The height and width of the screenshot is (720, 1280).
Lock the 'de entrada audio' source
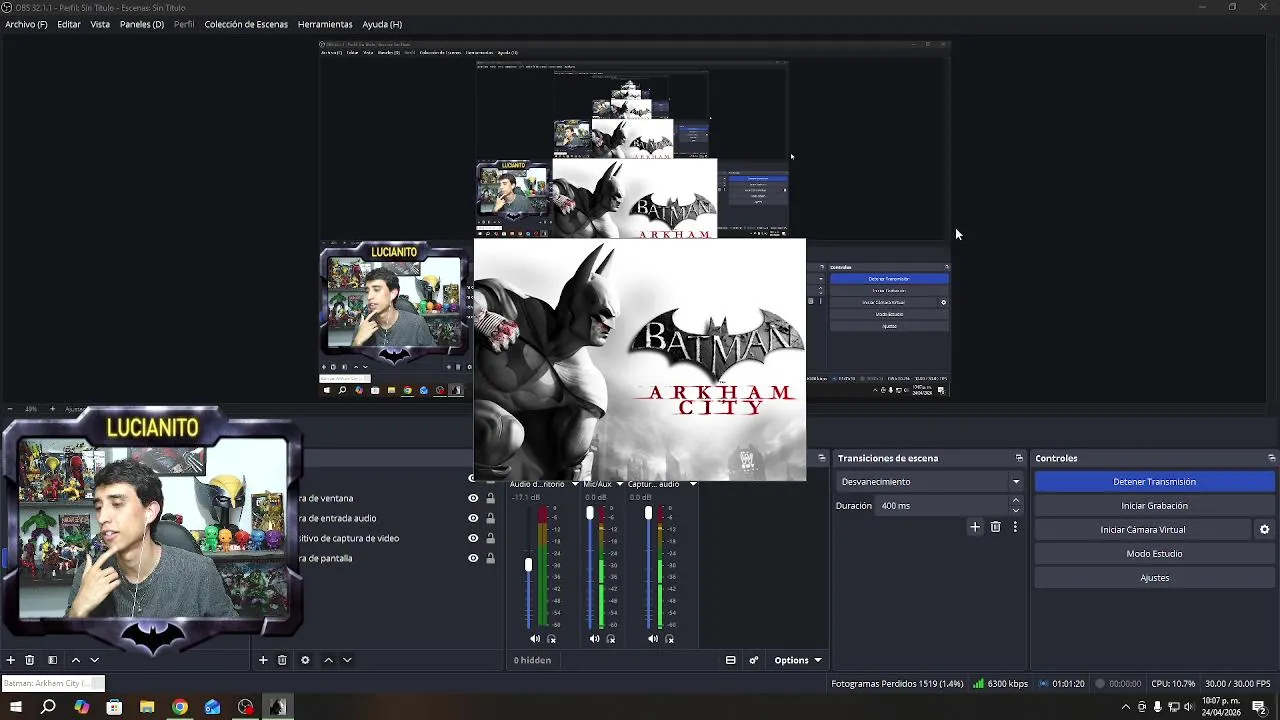click(x=490, y=518)
